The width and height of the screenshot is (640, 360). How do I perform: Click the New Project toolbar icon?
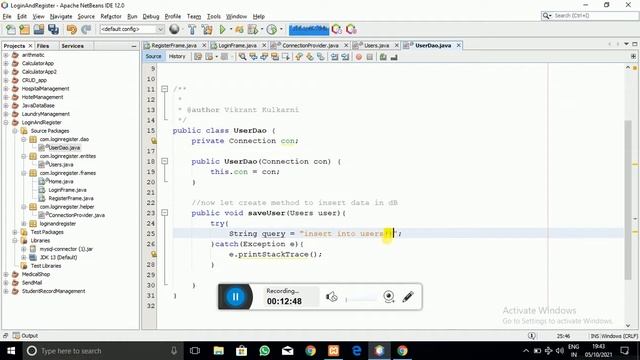click(x=24, y=29)
